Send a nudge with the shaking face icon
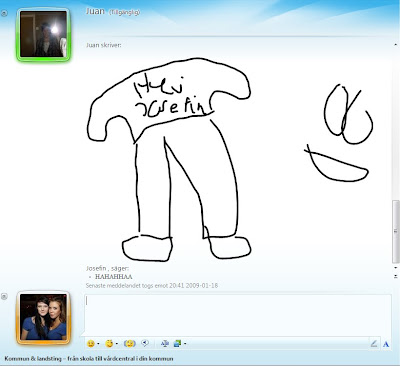 pyautogui.click(x=129, y=343)
